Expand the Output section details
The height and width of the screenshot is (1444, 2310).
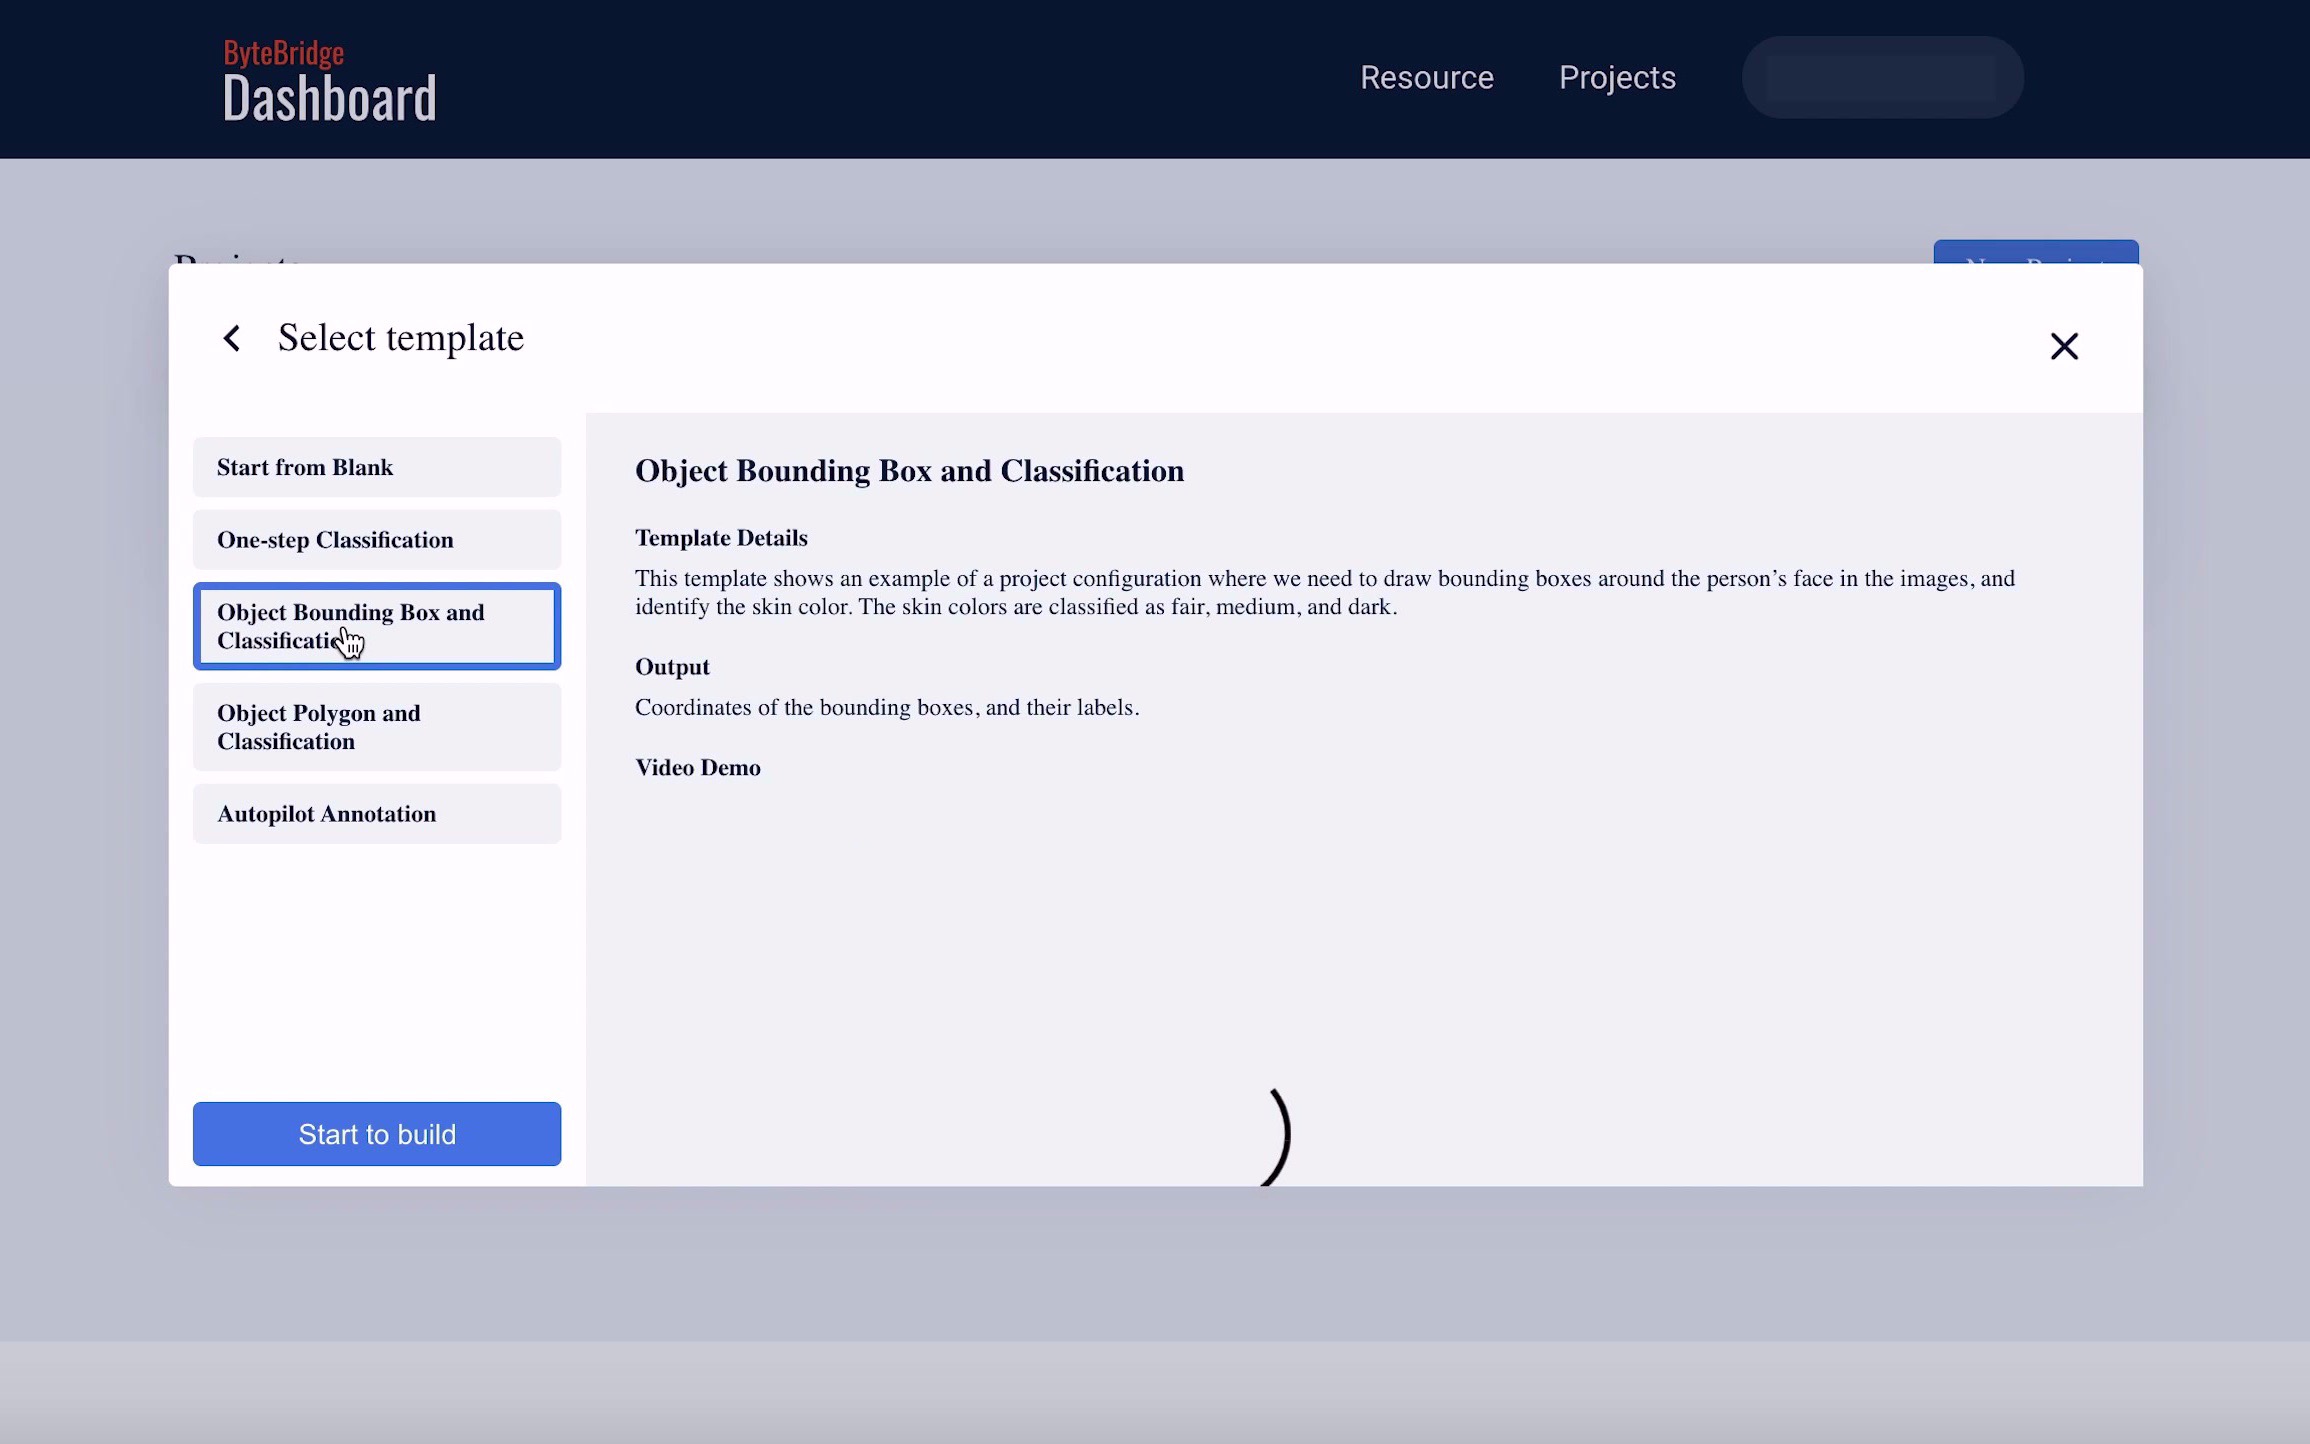[x=670, y=665]
